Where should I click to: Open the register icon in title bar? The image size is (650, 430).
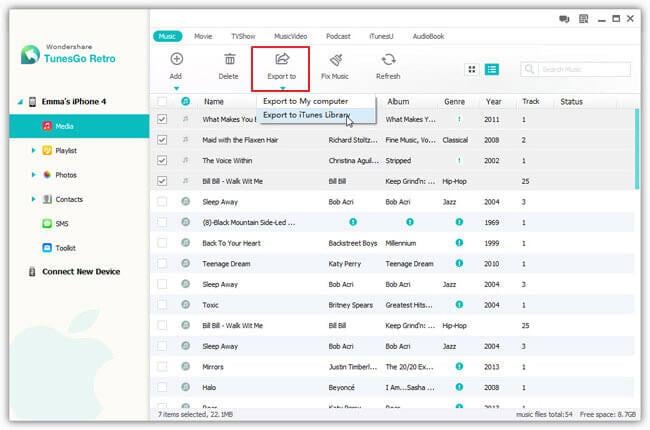pyautogui.click(x=584, y=19)
